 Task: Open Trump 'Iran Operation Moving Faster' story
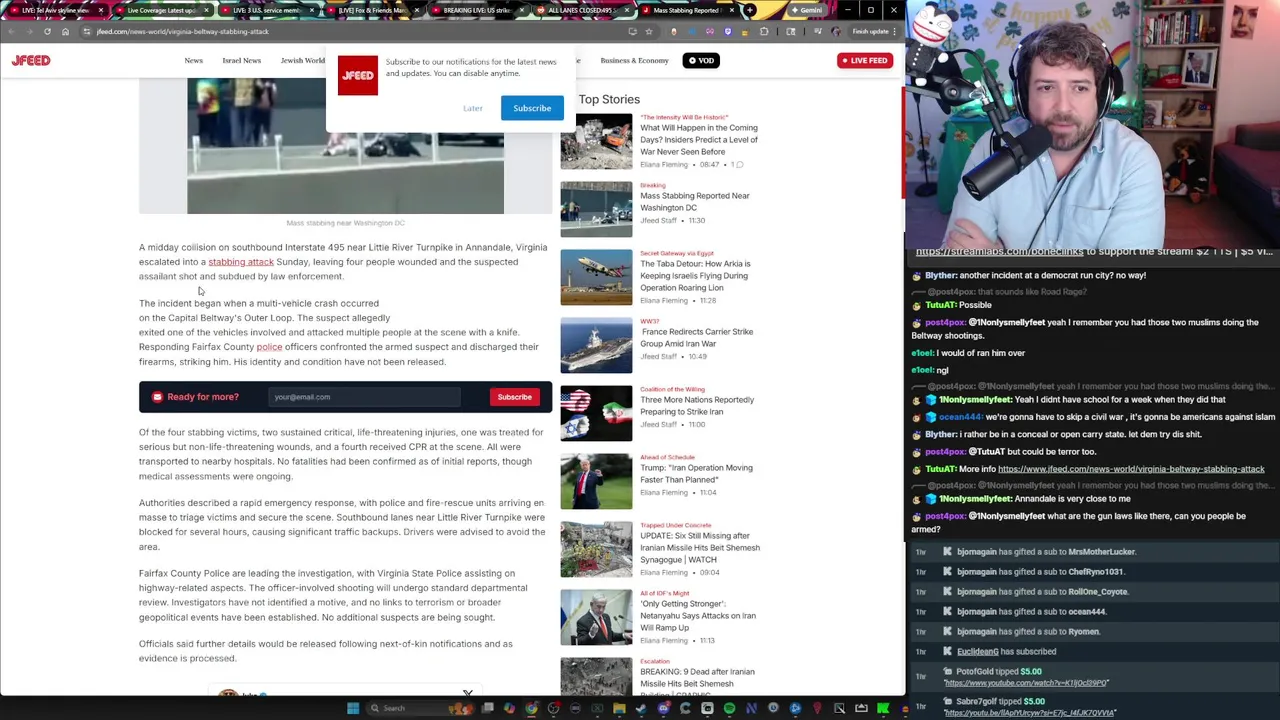pyautogui.click(x=696, y=474)
